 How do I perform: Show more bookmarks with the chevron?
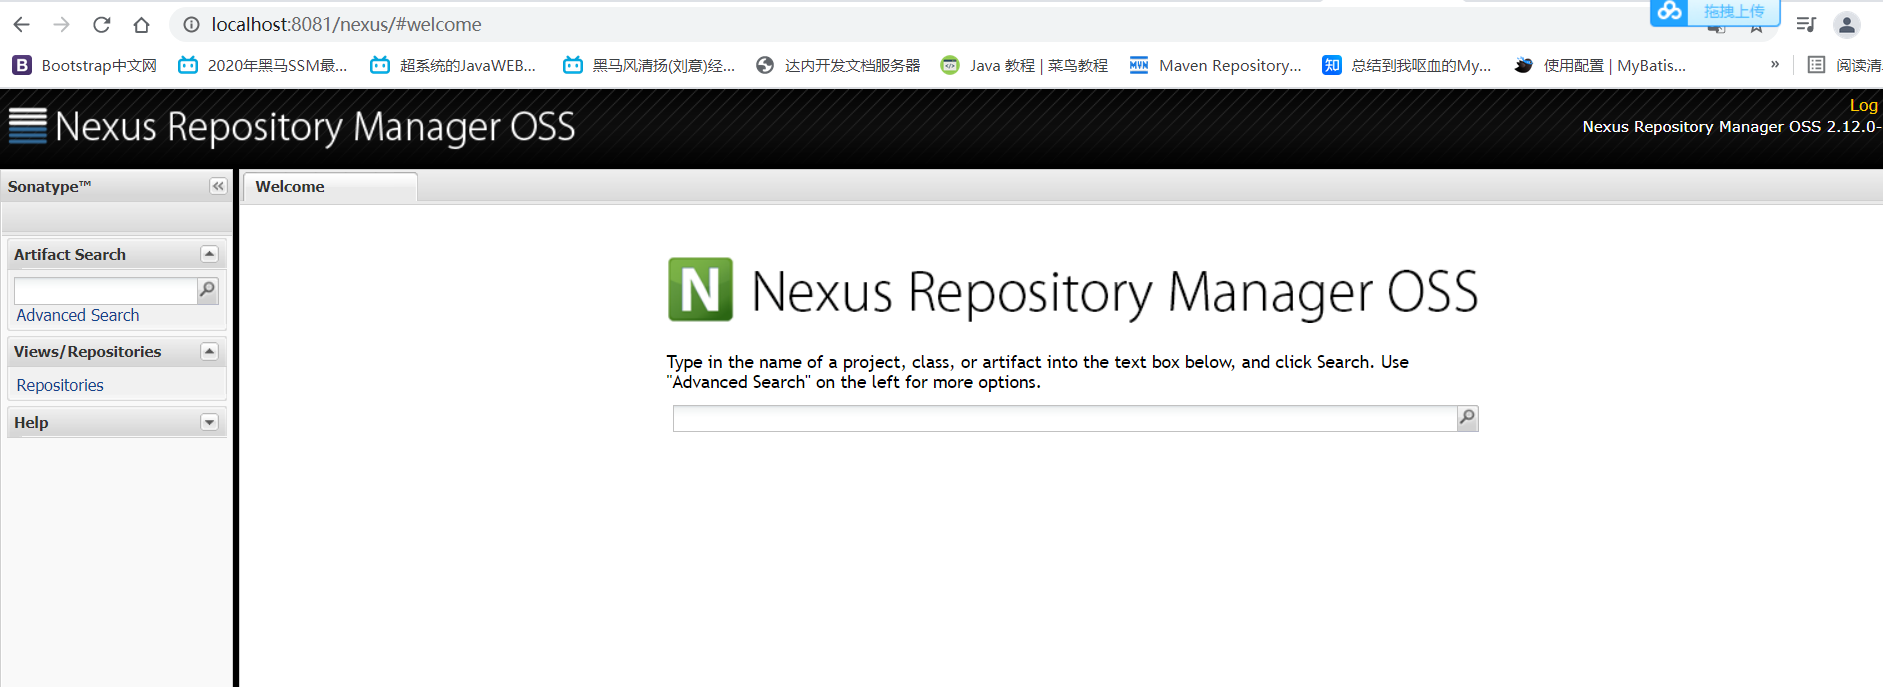click(x=1775, y=64)
